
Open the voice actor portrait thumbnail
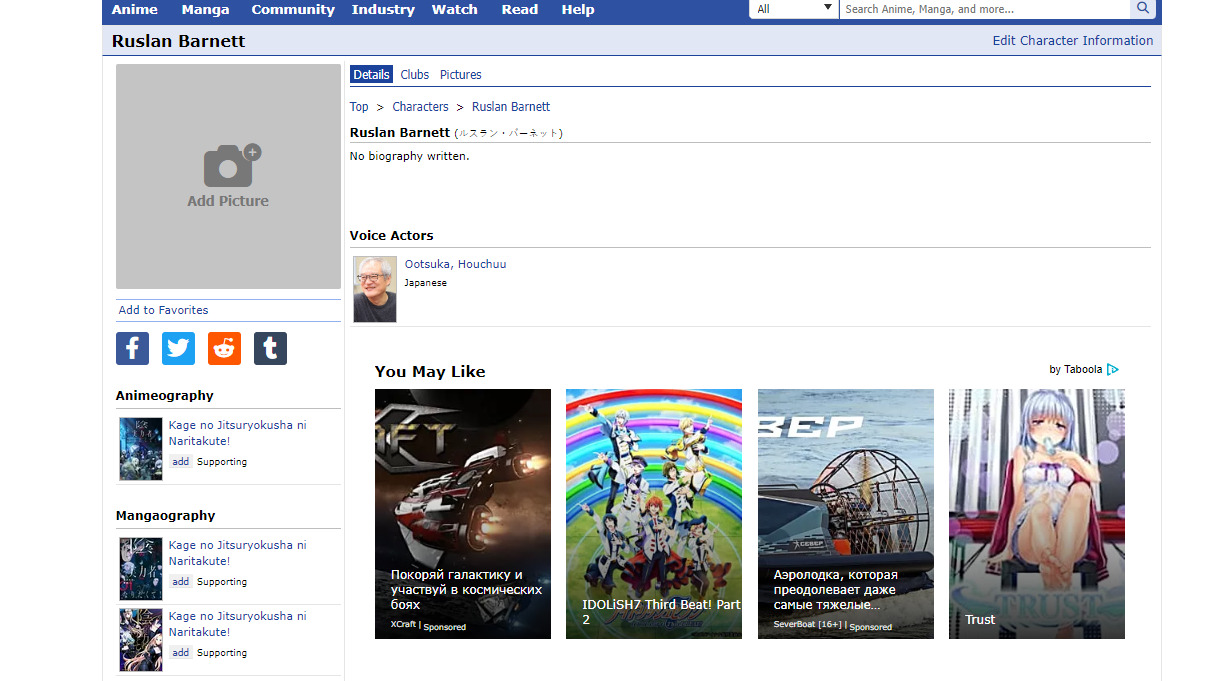coord(375,289)
